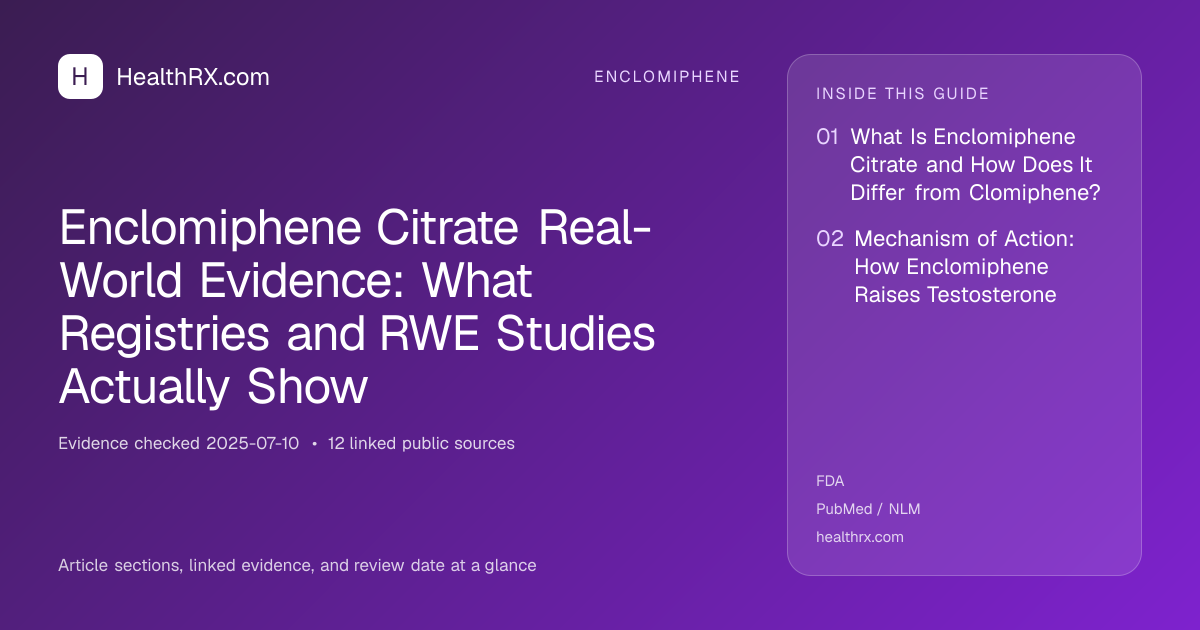
Task: Click the FDA source entry
Action: (830, 481)
